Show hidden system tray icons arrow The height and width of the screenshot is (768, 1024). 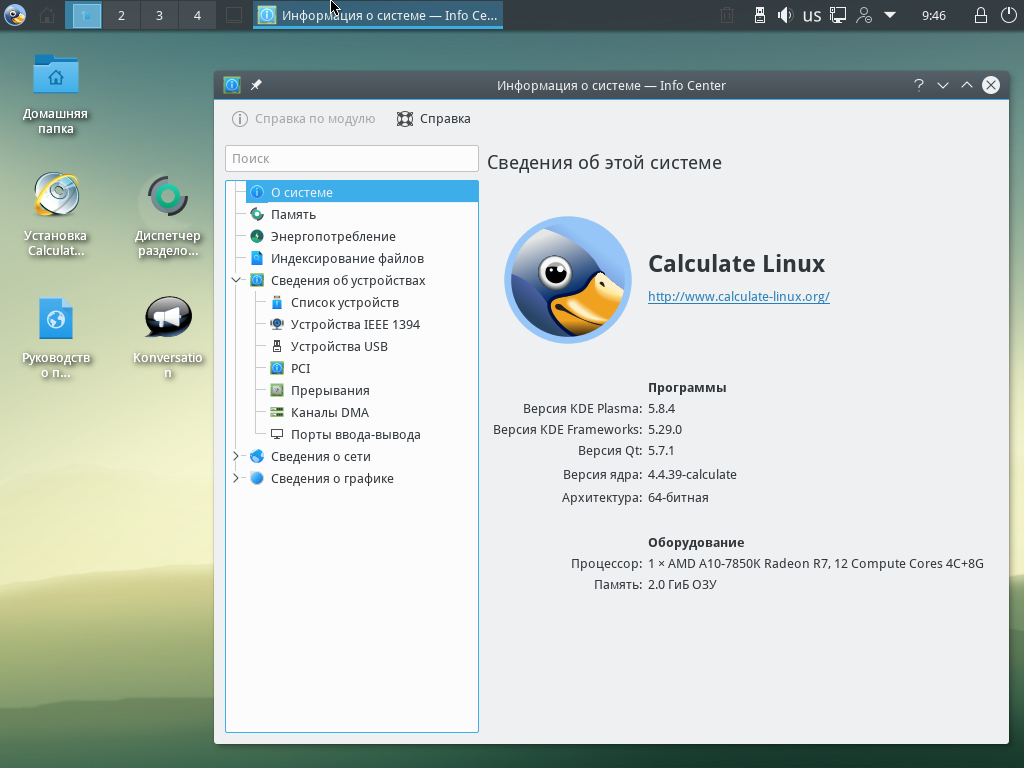coord(889,15)
